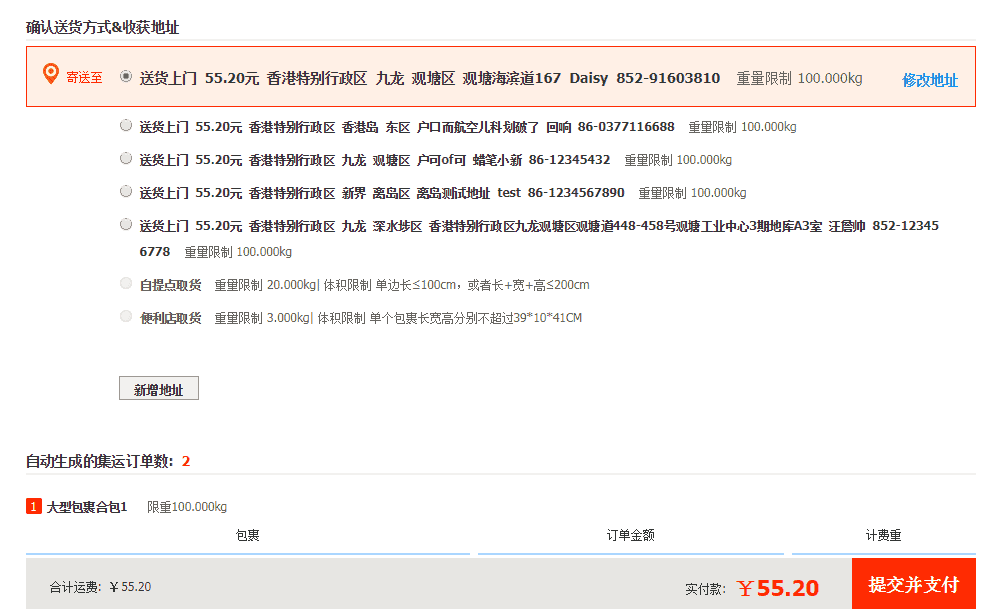Open 修改地址 to edit the address
Screen dimensions: 986x609
pos(930,80)
